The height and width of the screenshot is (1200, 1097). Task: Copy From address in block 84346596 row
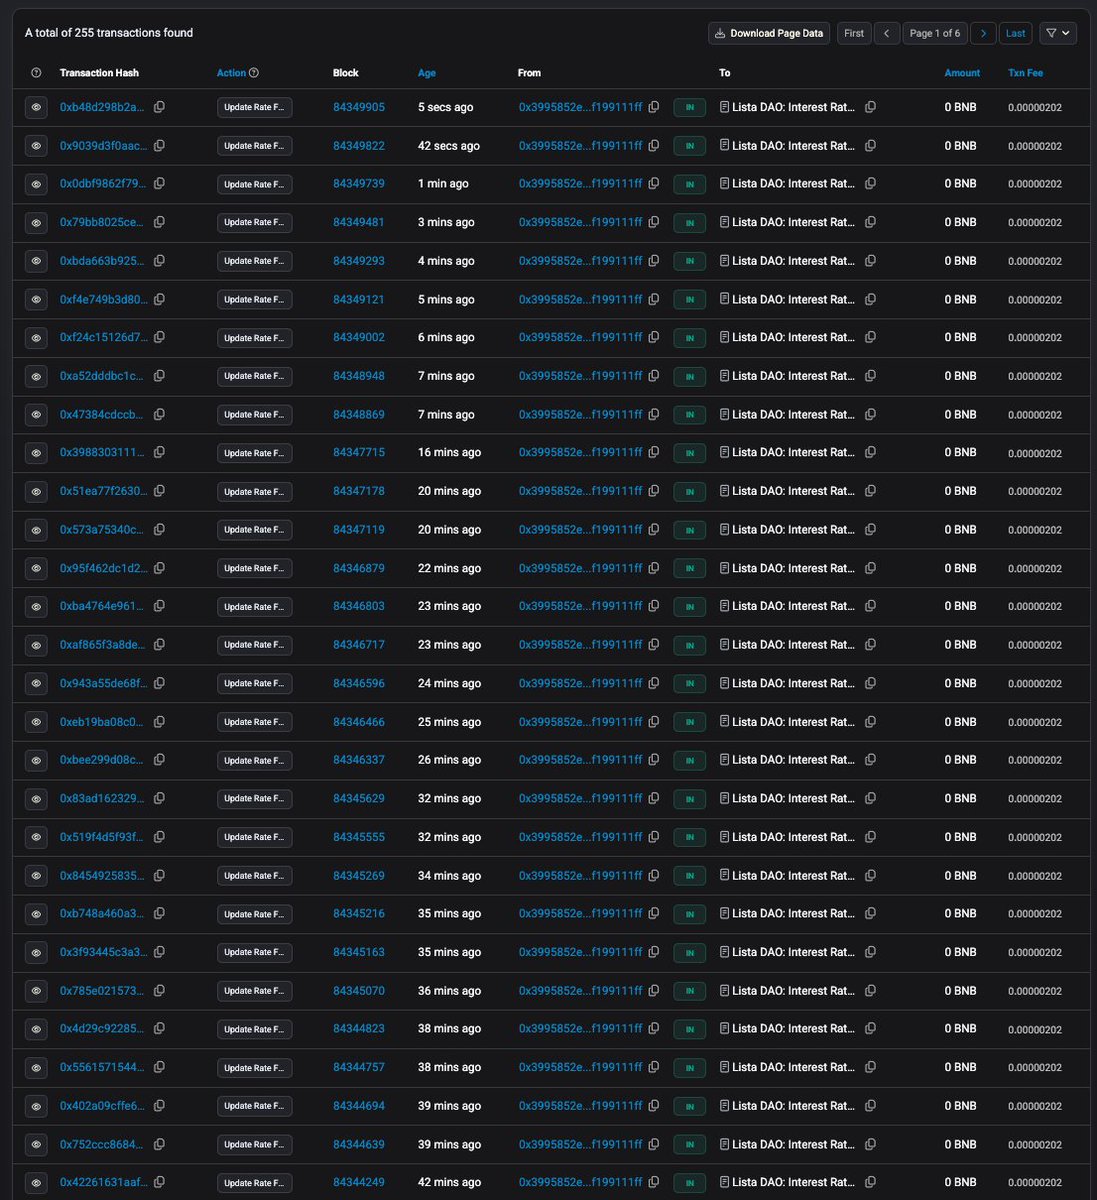coord(653,683)
